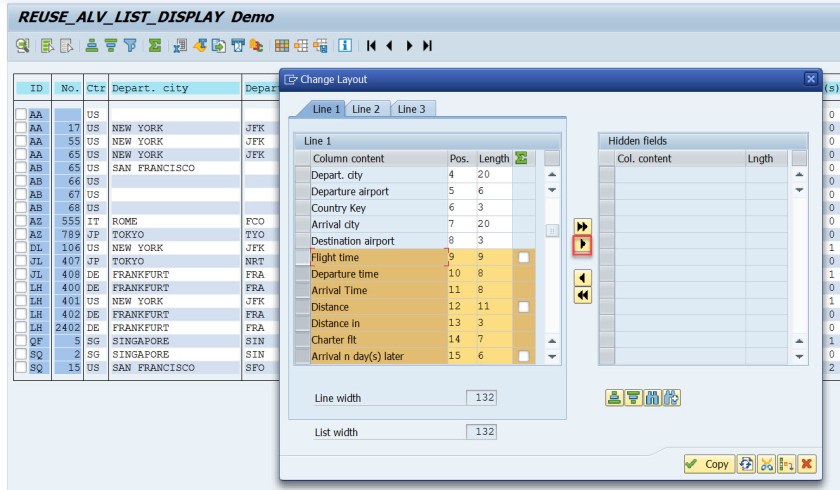
Task: Click the Deselect All toolbar icon
Action: pos(66,46)
